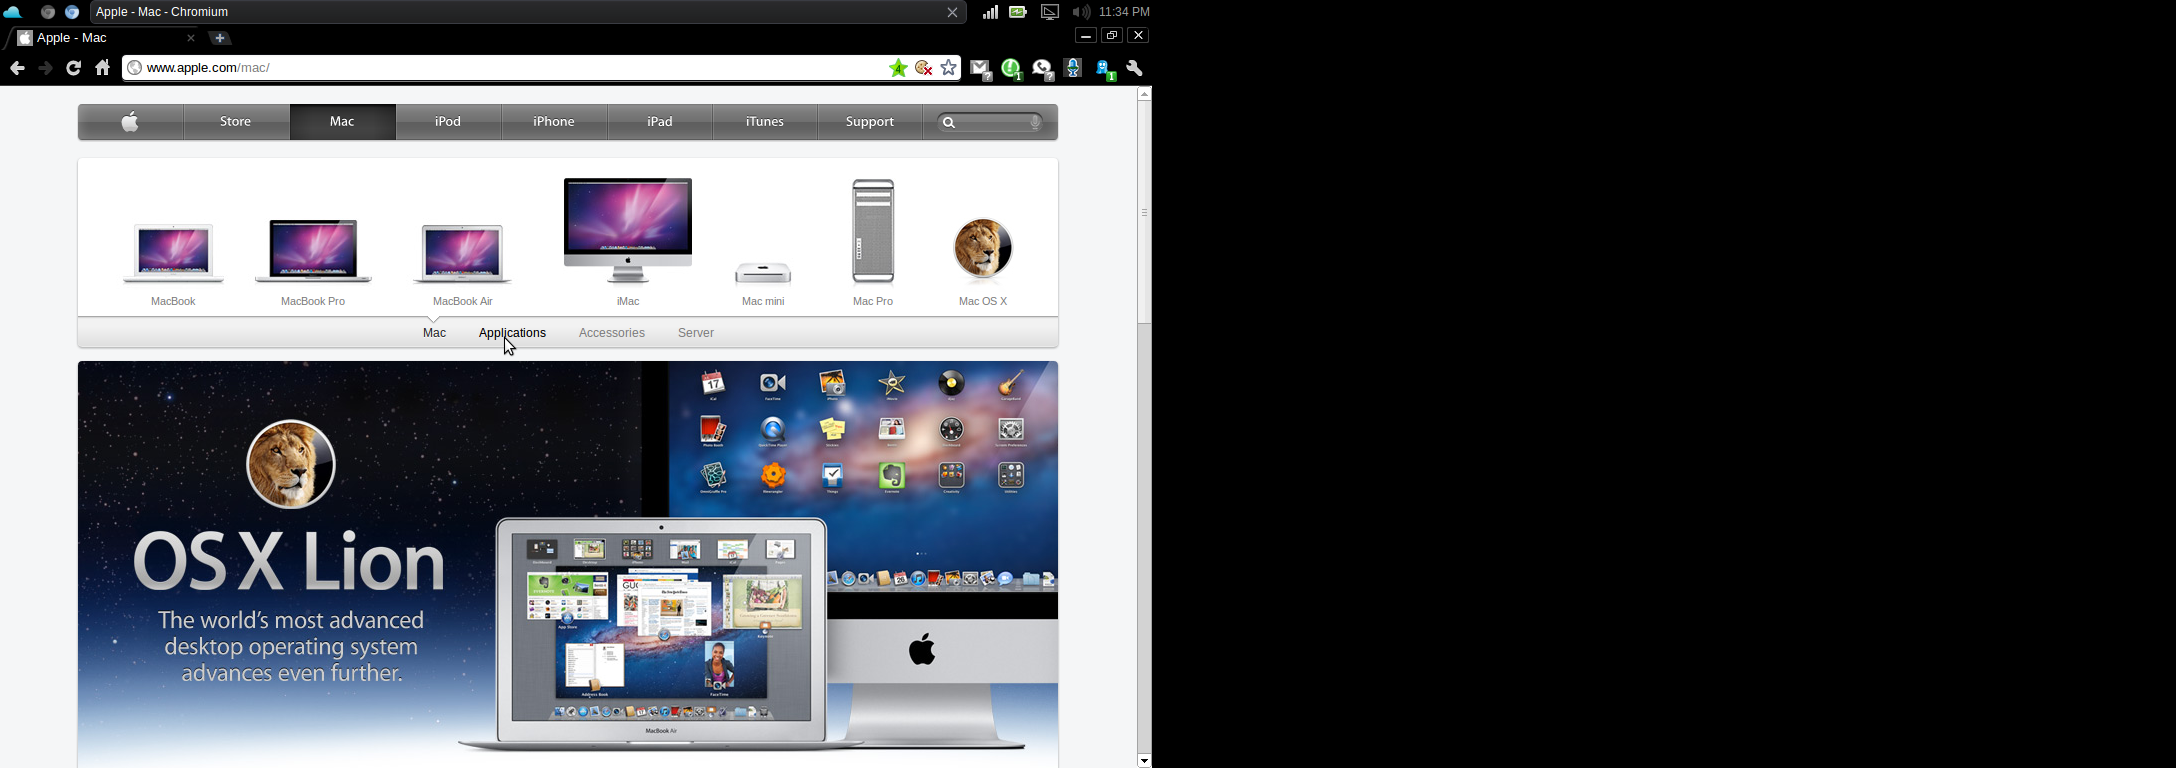The image size is (2176, 768).
Task: Click the scrollbar down arrow
Action: (1144, 761)
